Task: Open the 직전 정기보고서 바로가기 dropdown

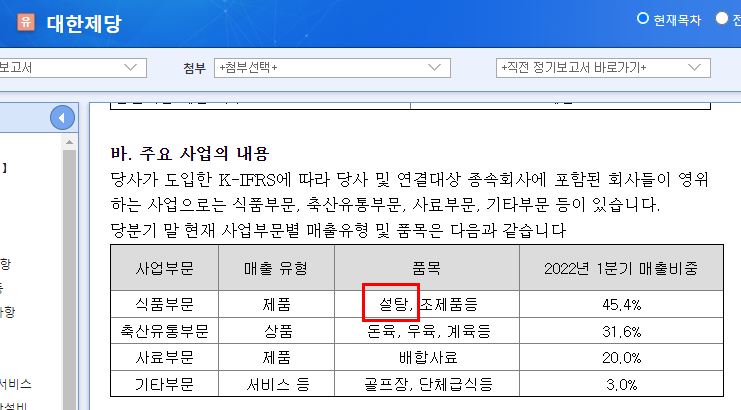Action: pos(603,68)
